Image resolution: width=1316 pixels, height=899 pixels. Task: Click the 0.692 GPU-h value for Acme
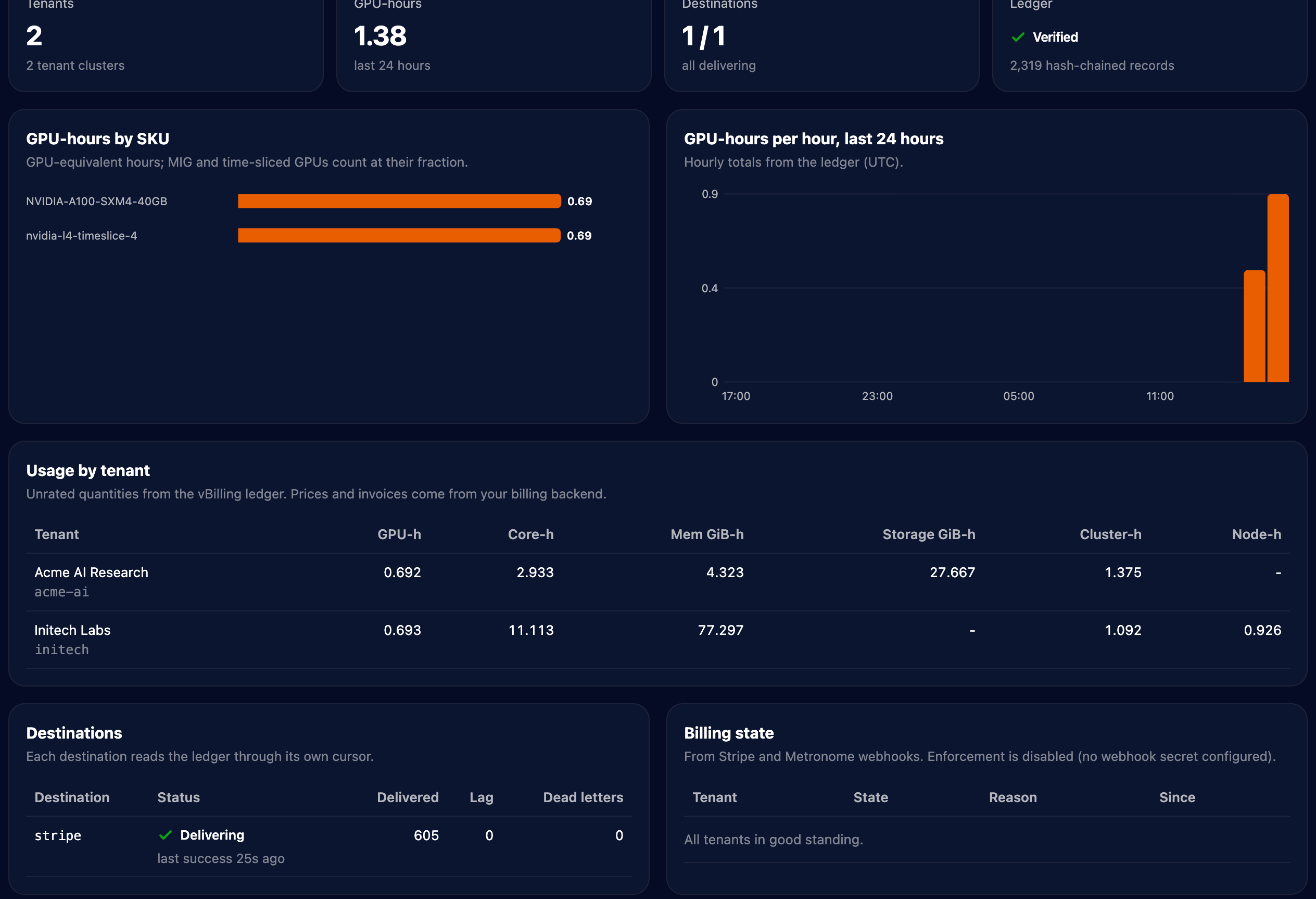pyautogui.click(x=403, y=572)
